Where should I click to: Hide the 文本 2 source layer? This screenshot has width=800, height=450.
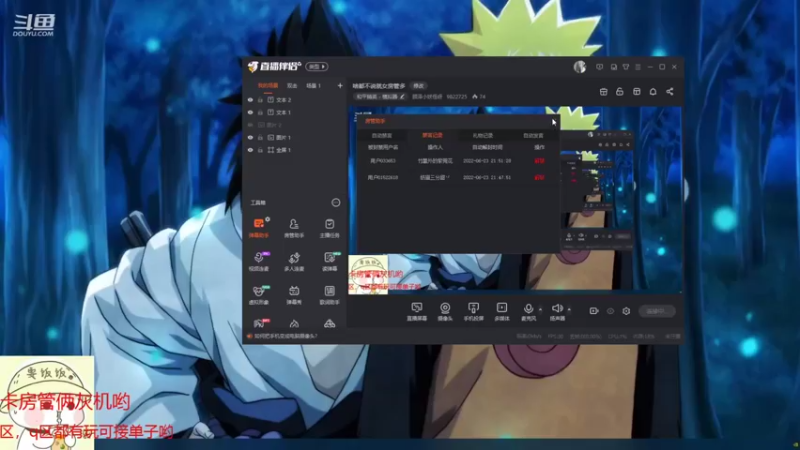[x=250, y=100]
